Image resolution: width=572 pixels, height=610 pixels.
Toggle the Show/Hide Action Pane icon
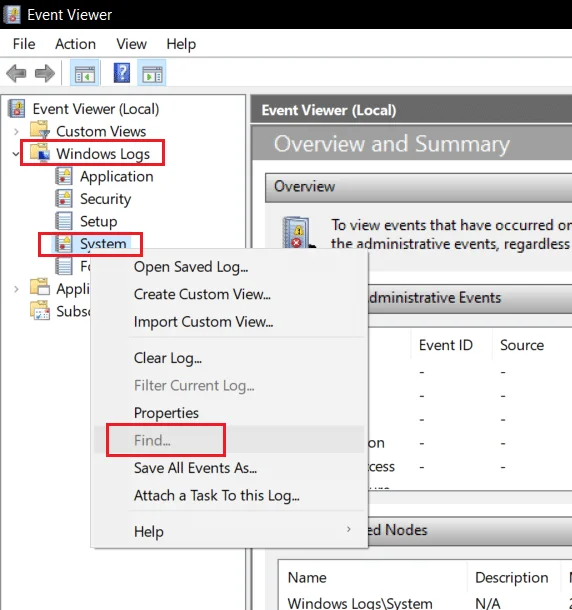coord(152,73)
